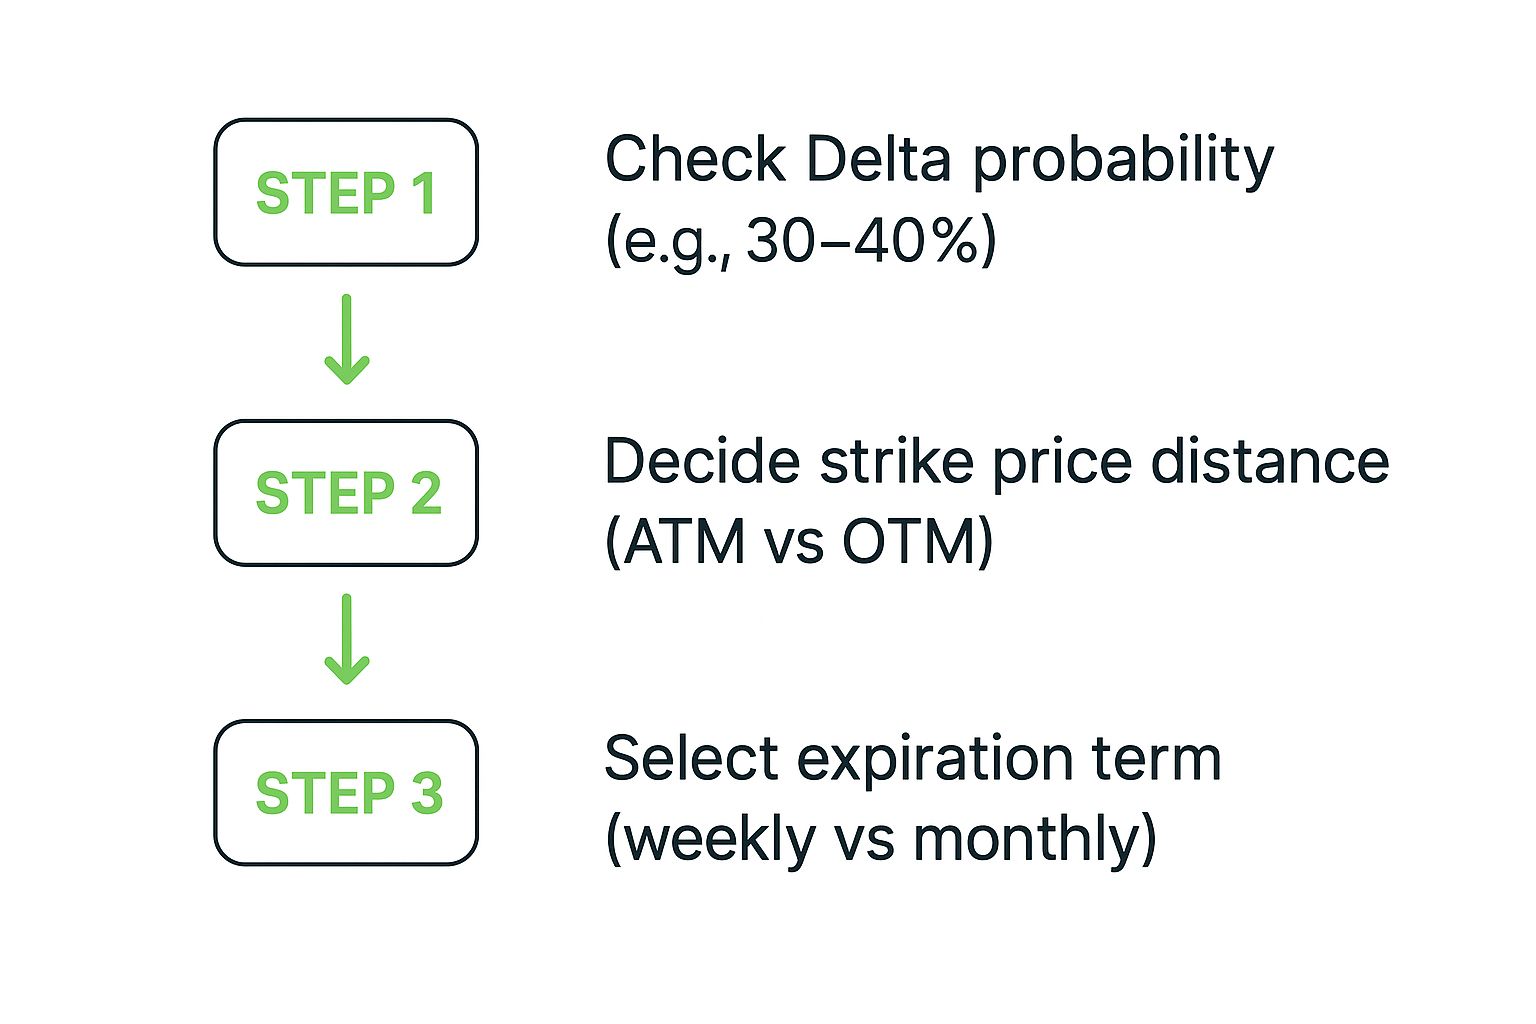Click the "(e.g., 30–40%)" text line
This screenshot has width=1536, height=1024.
pyautogui.click(x=800, y=240)
